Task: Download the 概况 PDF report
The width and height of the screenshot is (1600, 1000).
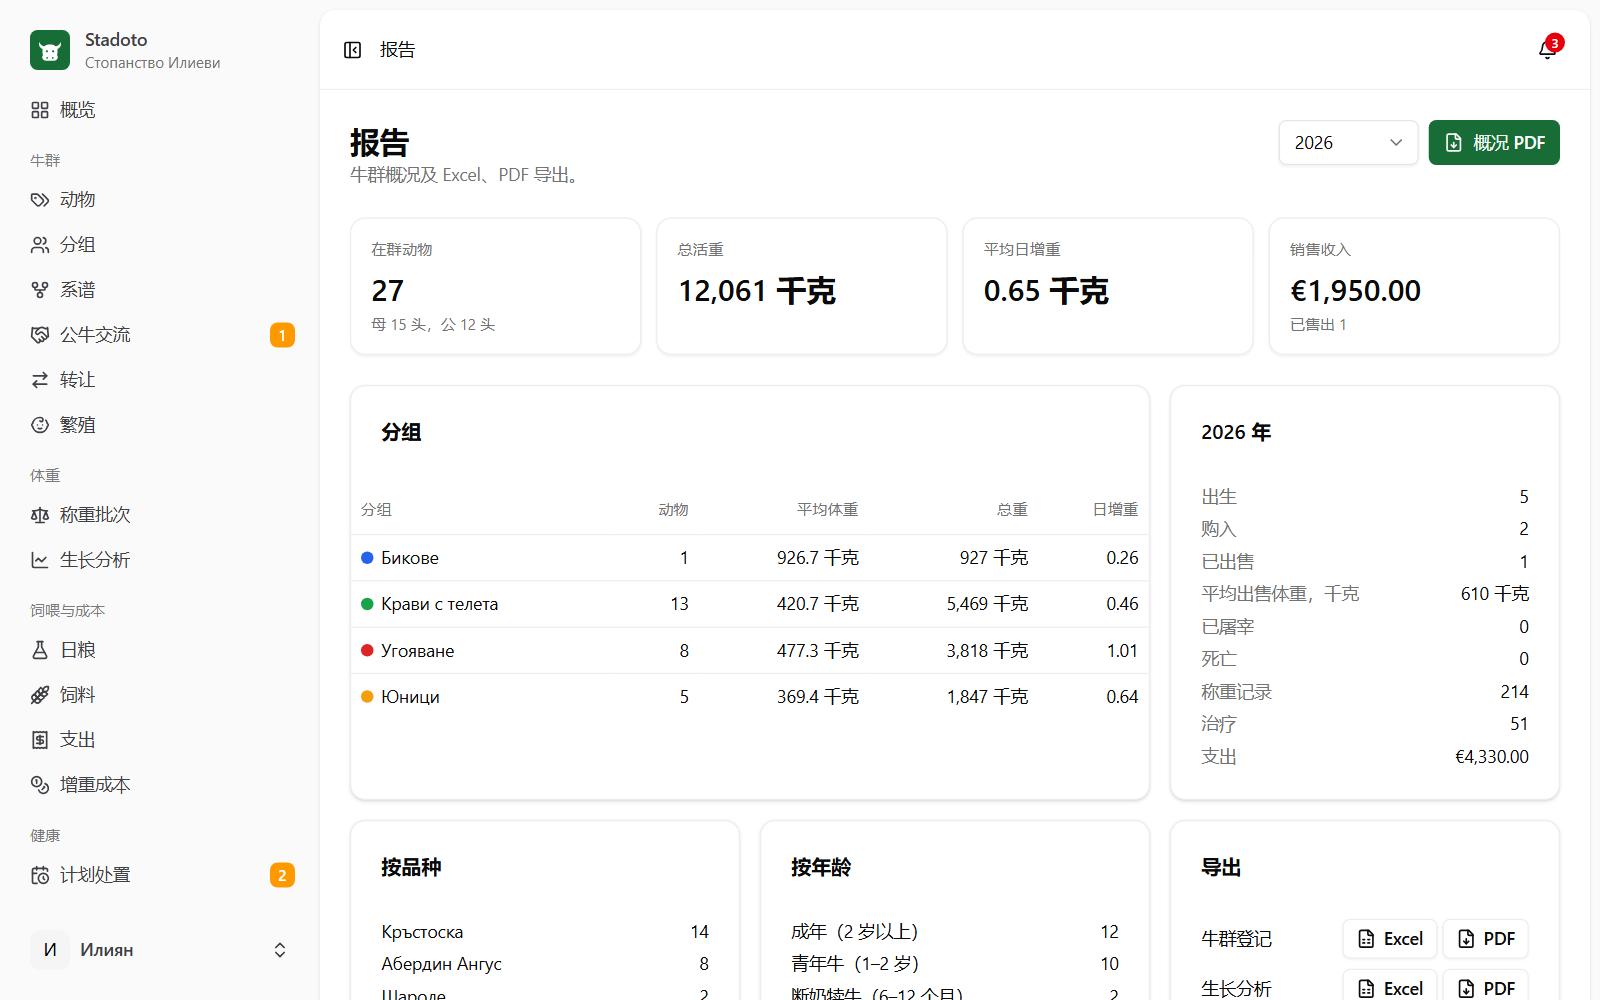Action: [1494, 143]
